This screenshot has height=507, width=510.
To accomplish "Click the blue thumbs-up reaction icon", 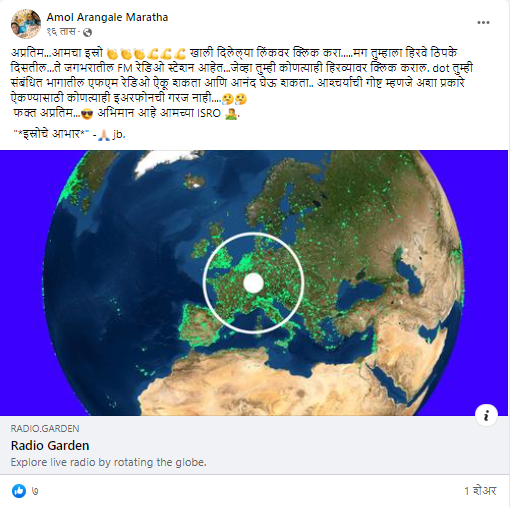I will point(19,491).
